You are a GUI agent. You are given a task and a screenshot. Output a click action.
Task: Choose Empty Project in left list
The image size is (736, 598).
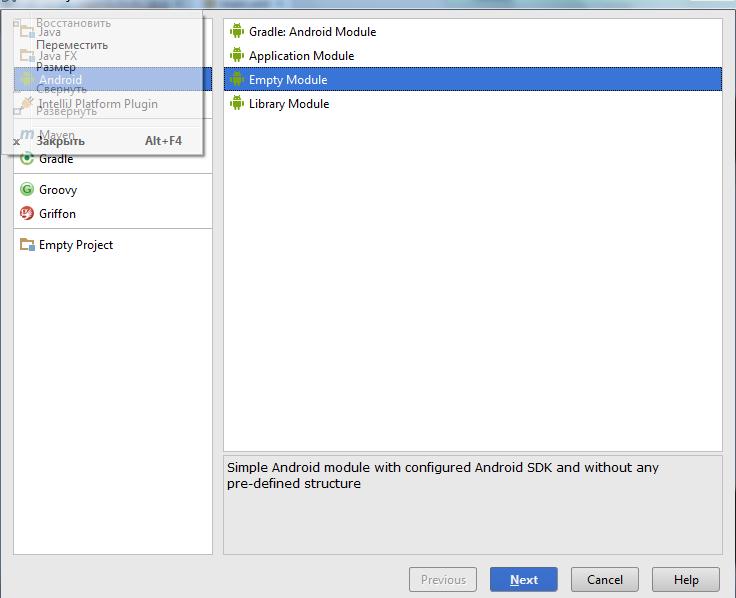[x=113, y=245]
